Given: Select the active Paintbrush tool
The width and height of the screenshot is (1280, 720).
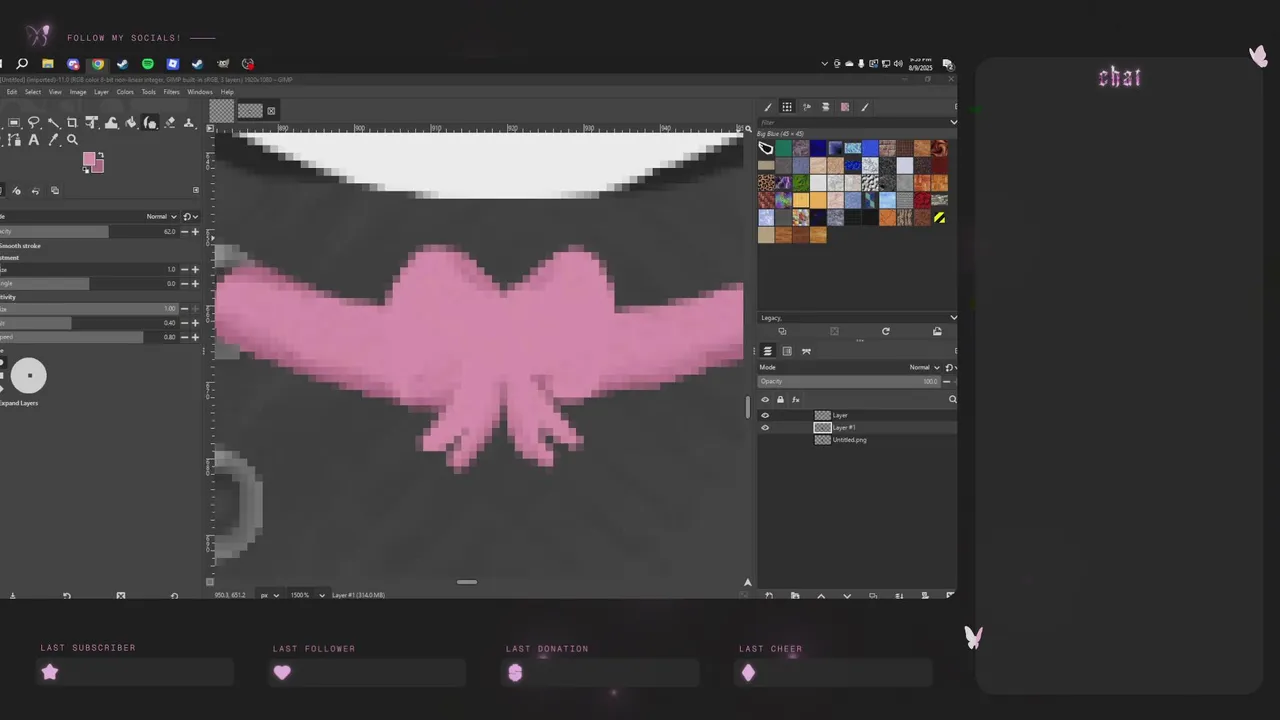Looking at the screenshot, I should 150,123.
